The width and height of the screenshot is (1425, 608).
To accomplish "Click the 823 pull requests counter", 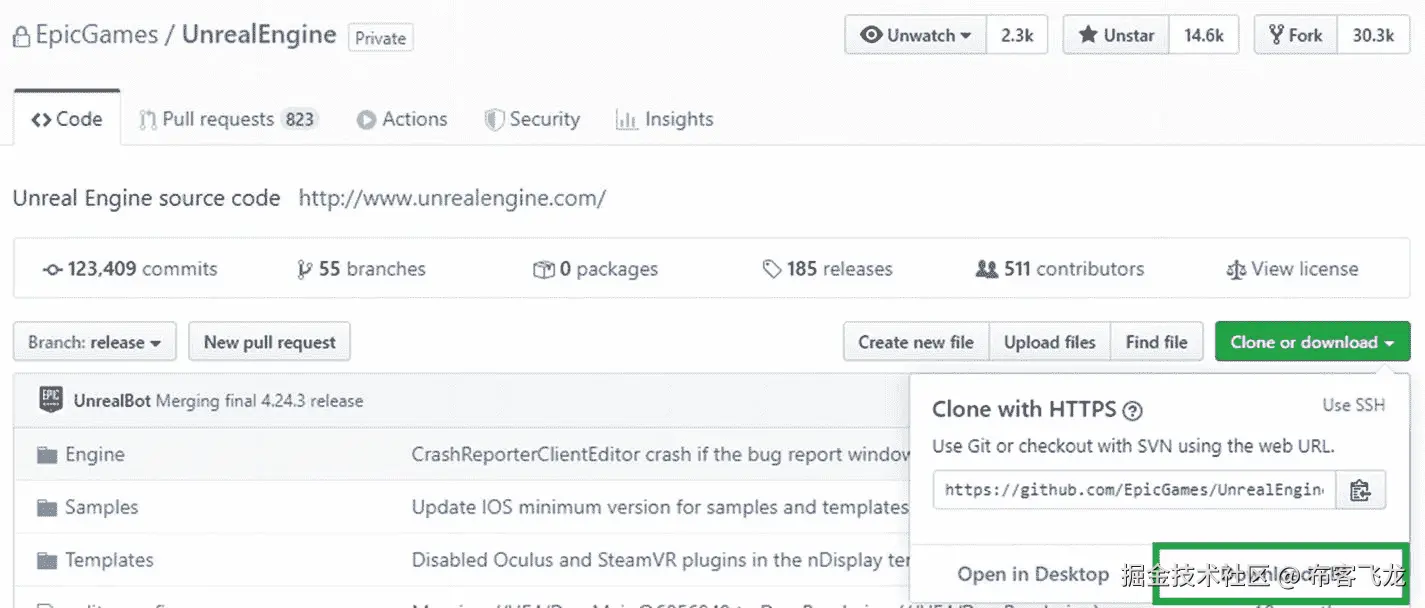I will click(300, 119).
